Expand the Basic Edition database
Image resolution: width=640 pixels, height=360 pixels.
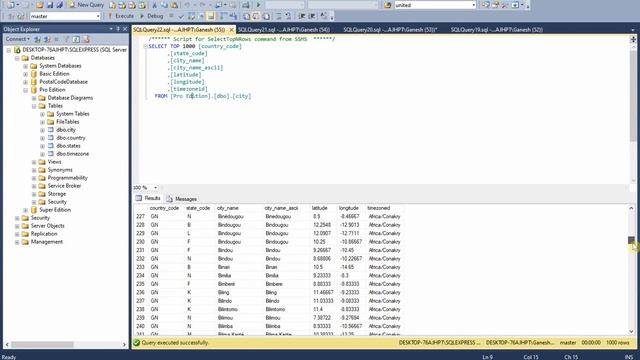(25, 74)
